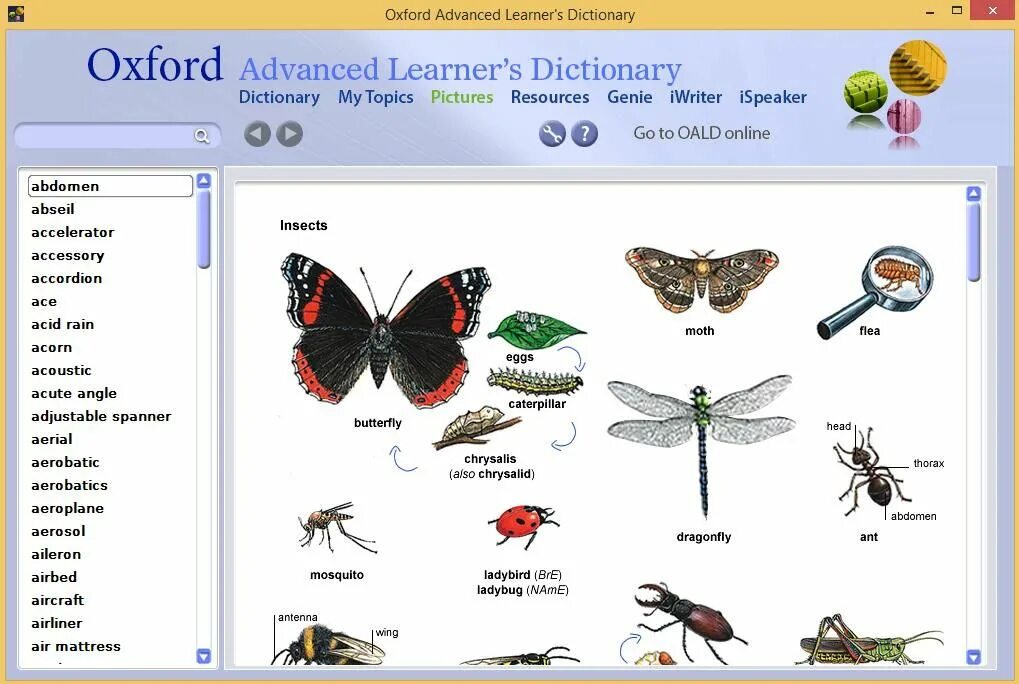Click the 'thorax' label on the ant
Image resolution: width=1019 pixels, height=684 pixels.
pyautogui.click(x=929, y=463)
